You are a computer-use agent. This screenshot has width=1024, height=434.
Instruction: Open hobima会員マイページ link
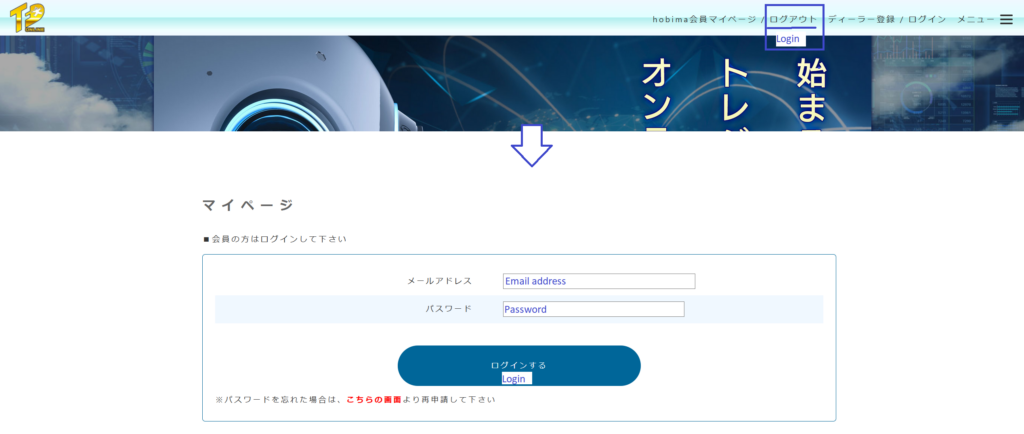coord(704,19)
